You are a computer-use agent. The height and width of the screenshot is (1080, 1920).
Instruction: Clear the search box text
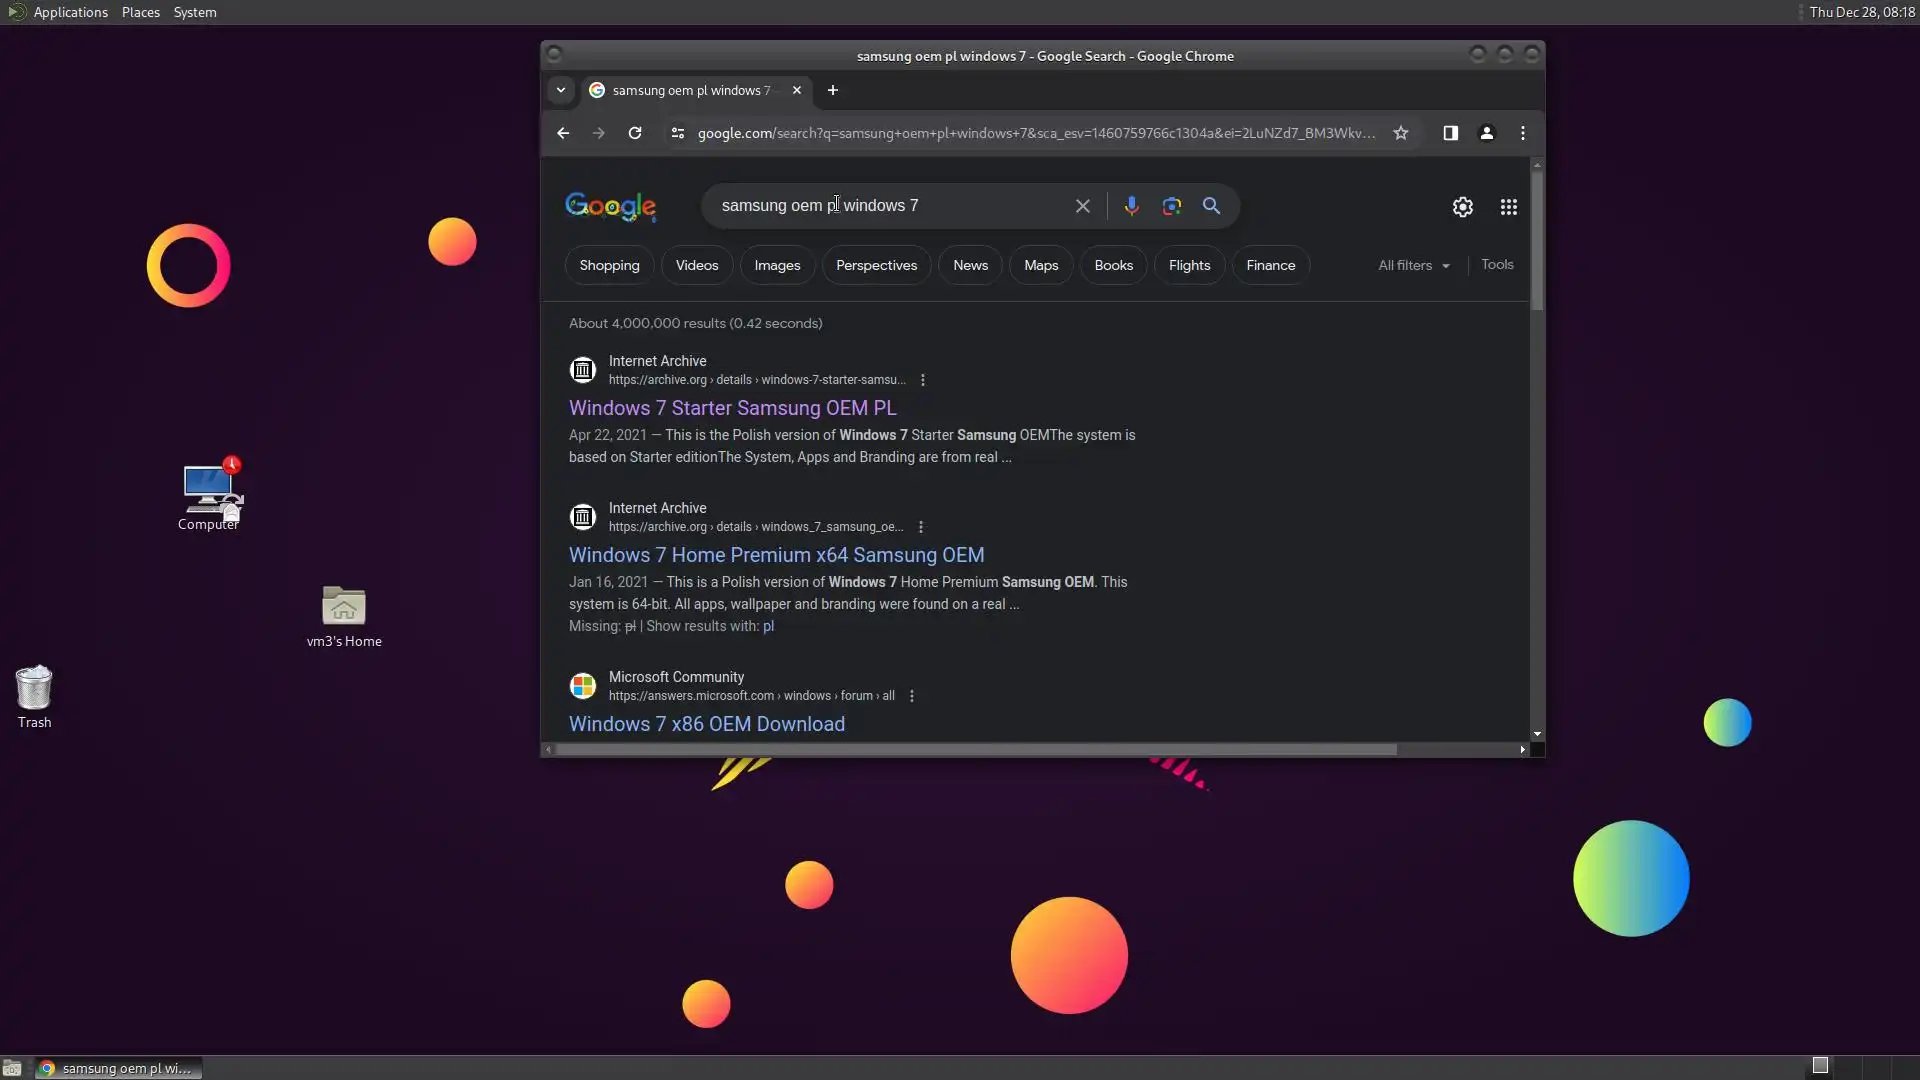tap(1082, 206)
